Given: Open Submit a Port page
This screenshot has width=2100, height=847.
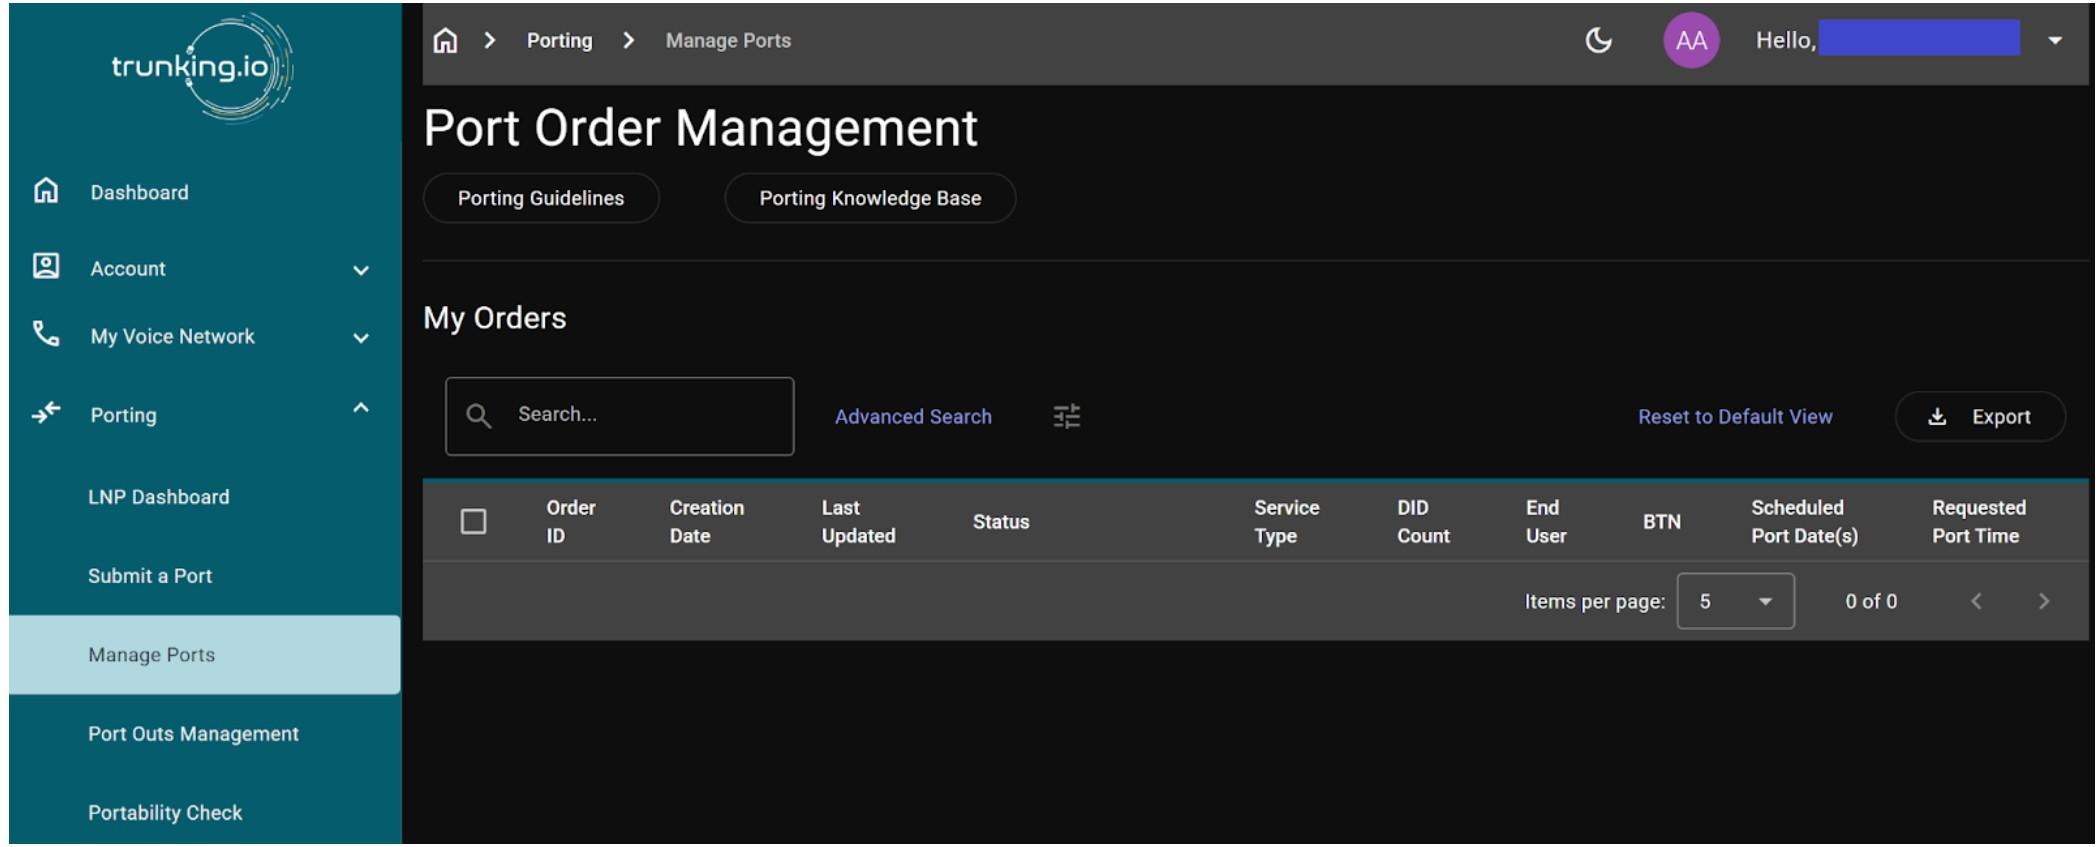Looking at the screenshot, I should point(150,576).
